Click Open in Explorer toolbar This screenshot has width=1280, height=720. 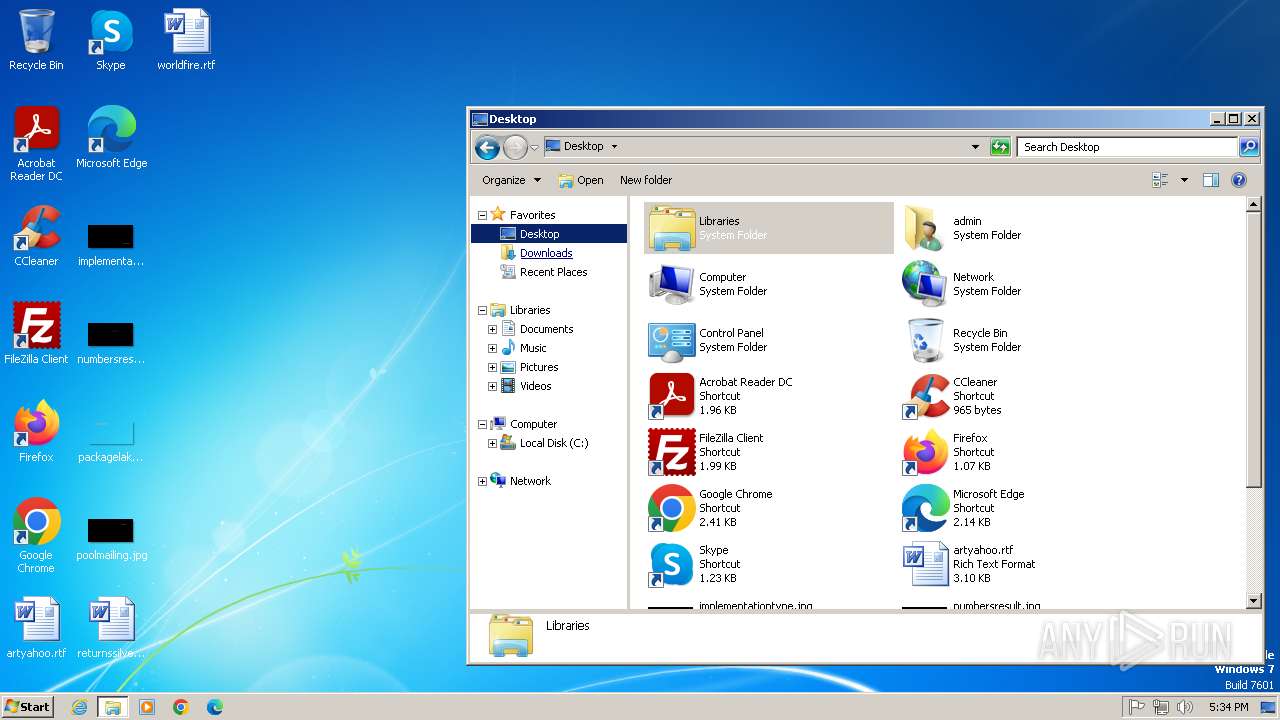tap(581, 180)
